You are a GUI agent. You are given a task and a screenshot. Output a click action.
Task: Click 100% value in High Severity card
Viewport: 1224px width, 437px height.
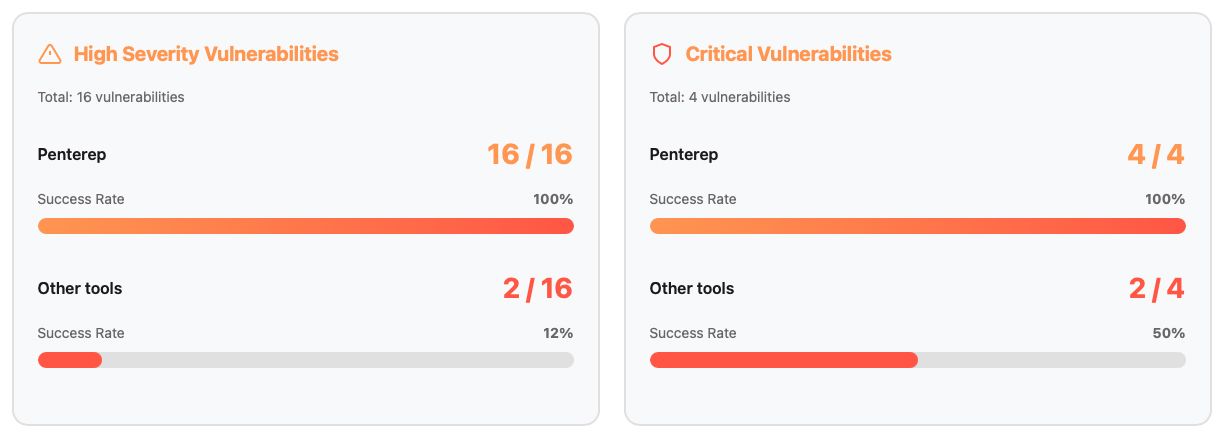[553, 199]
